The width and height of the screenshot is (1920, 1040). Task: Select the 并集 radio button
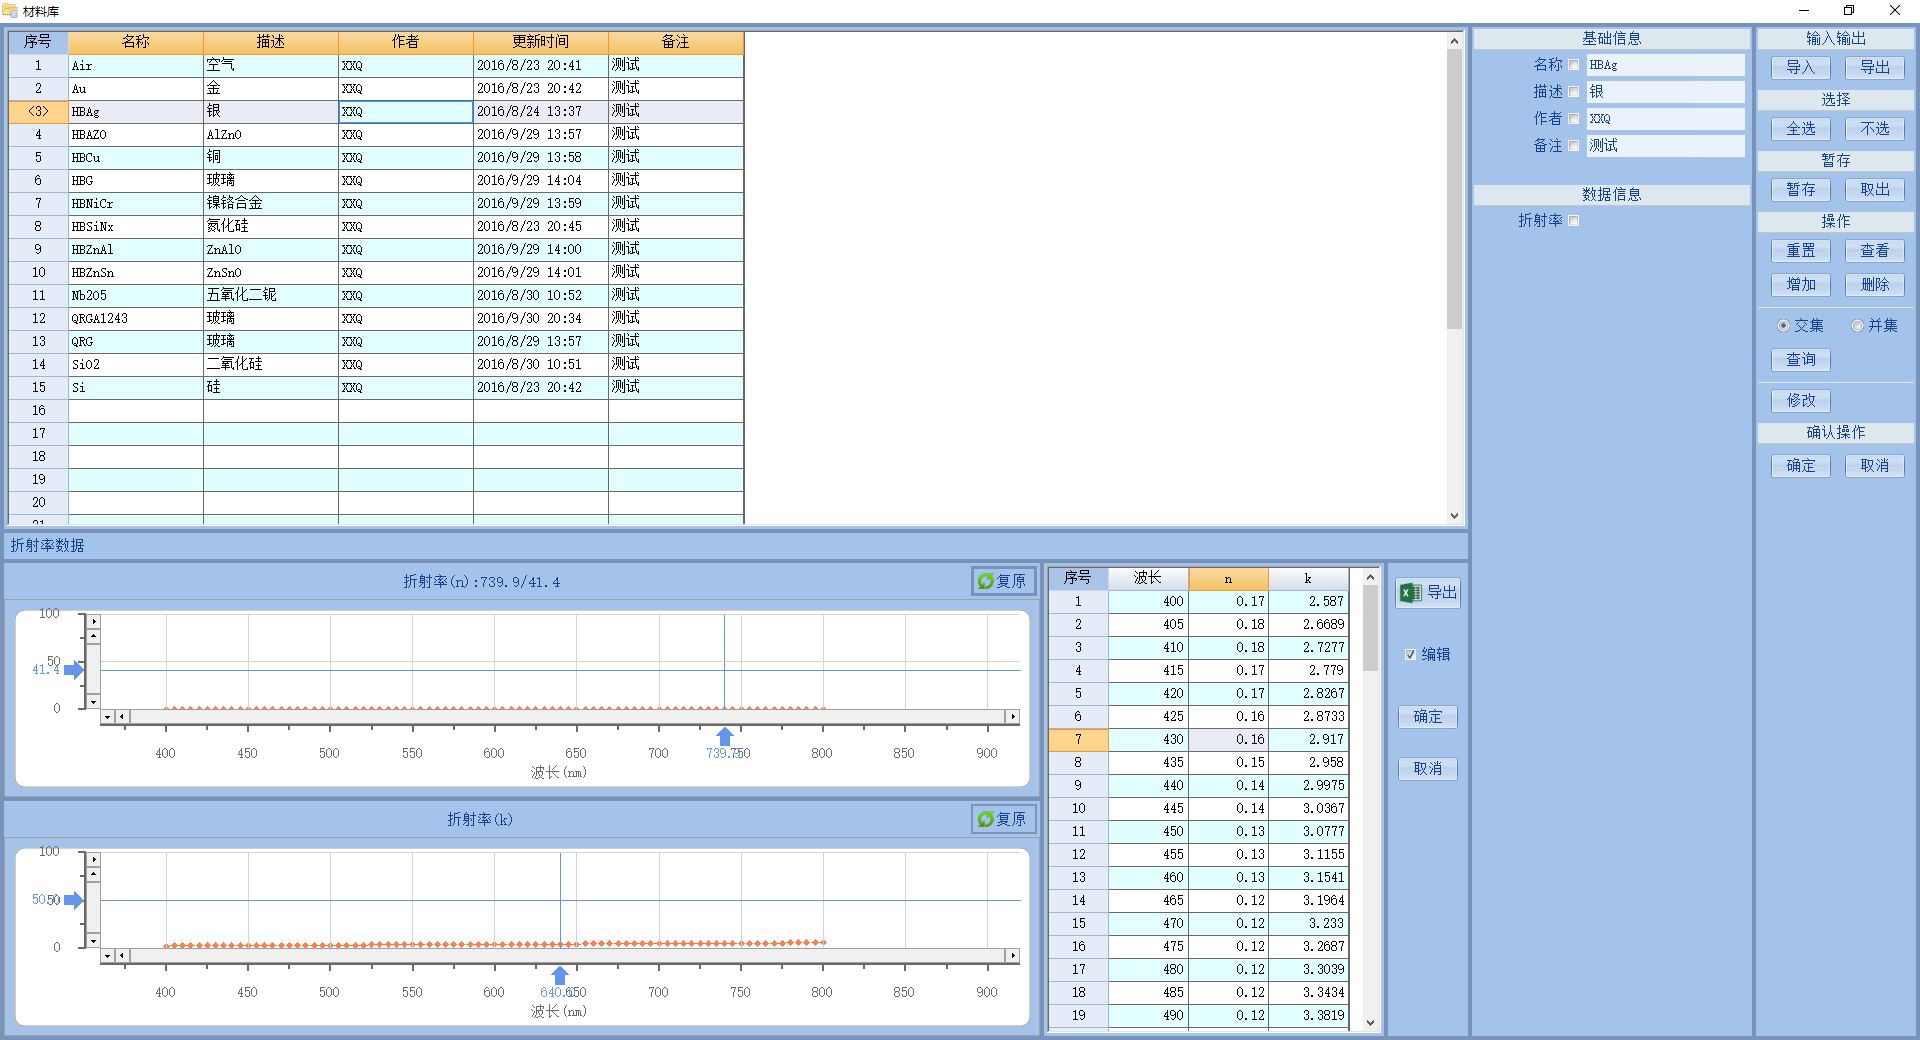(x=1857, y=326)
